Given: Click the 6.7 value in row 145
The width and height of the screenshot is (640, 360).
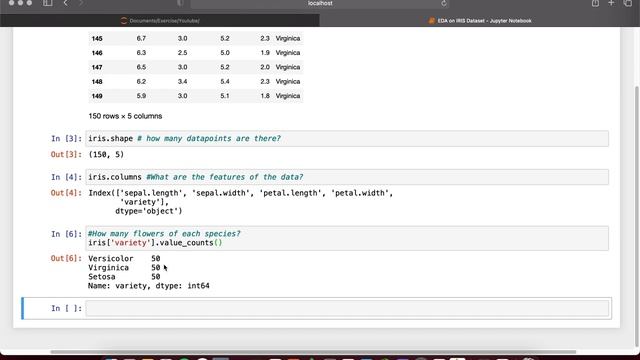Looking at the screenshot, I should coord(141,38).
